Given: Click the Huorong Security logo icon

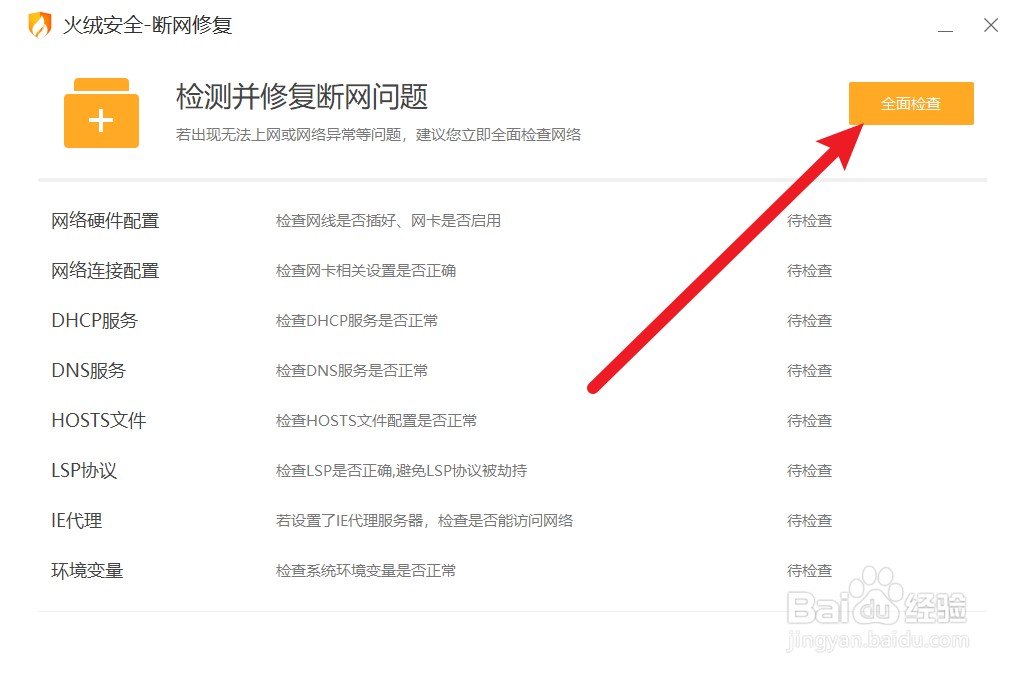Looking at the screenshot, I should (37, 24).
